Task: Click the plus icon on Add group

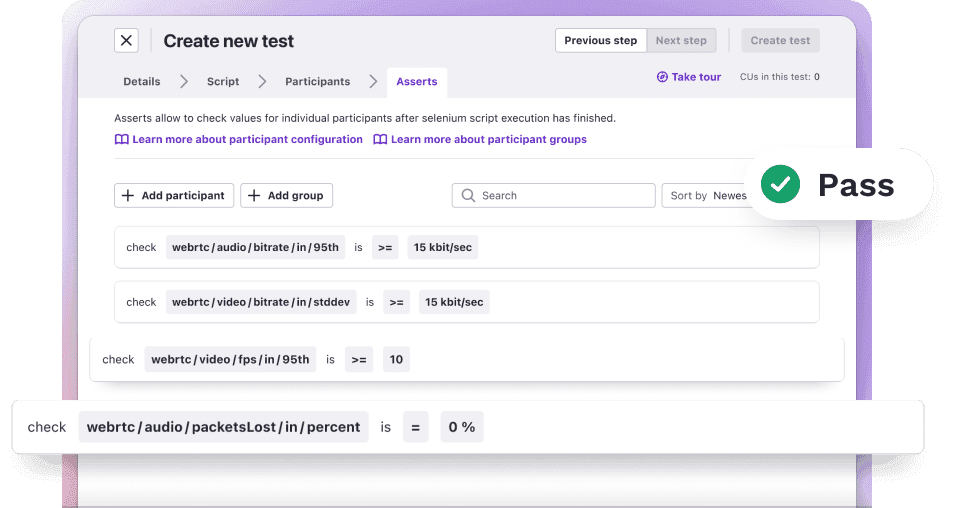Action: pos(254,196)
